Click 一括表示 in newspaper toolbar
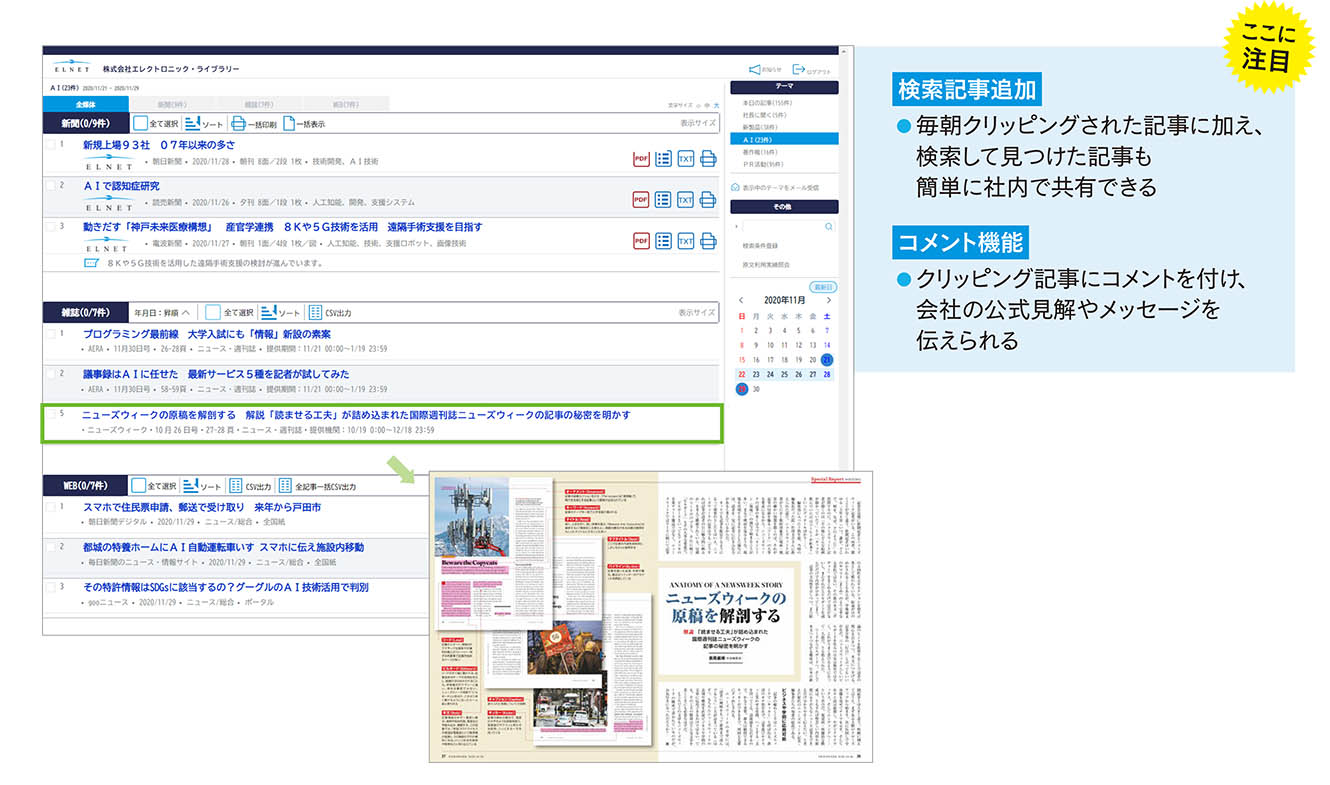The height and width of the screenshot is (785, 1330). [x=304, y=124]
